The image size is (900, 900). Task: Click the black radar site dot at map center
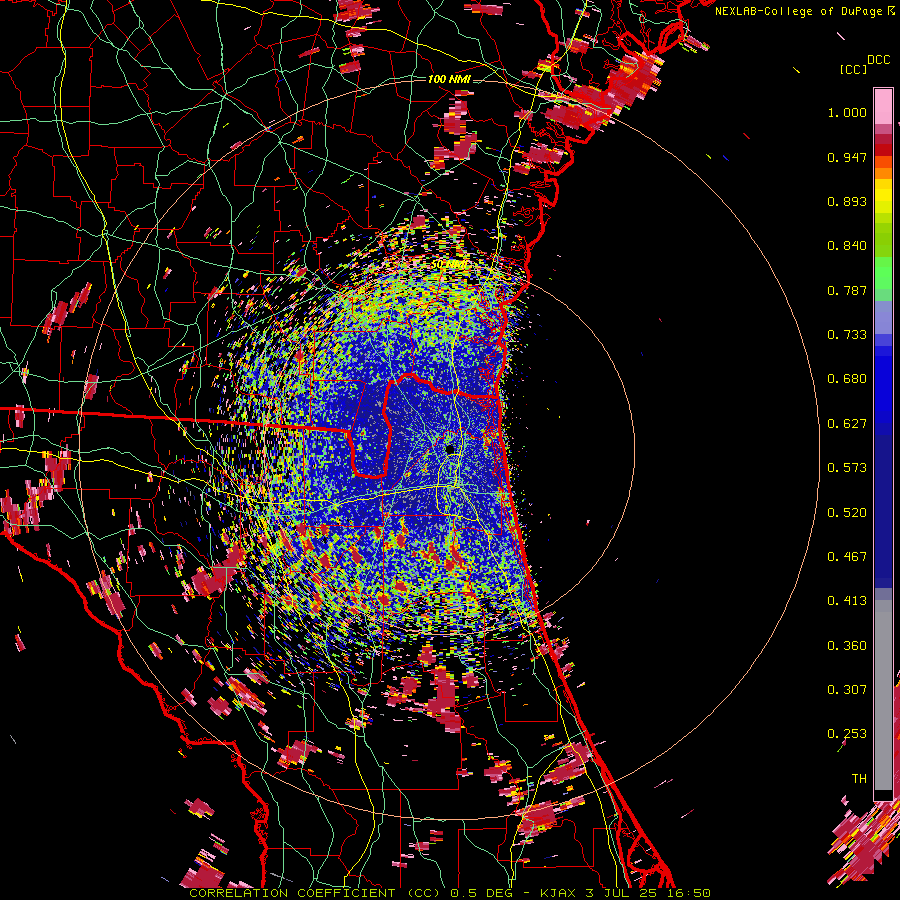(x=451, y=449)
